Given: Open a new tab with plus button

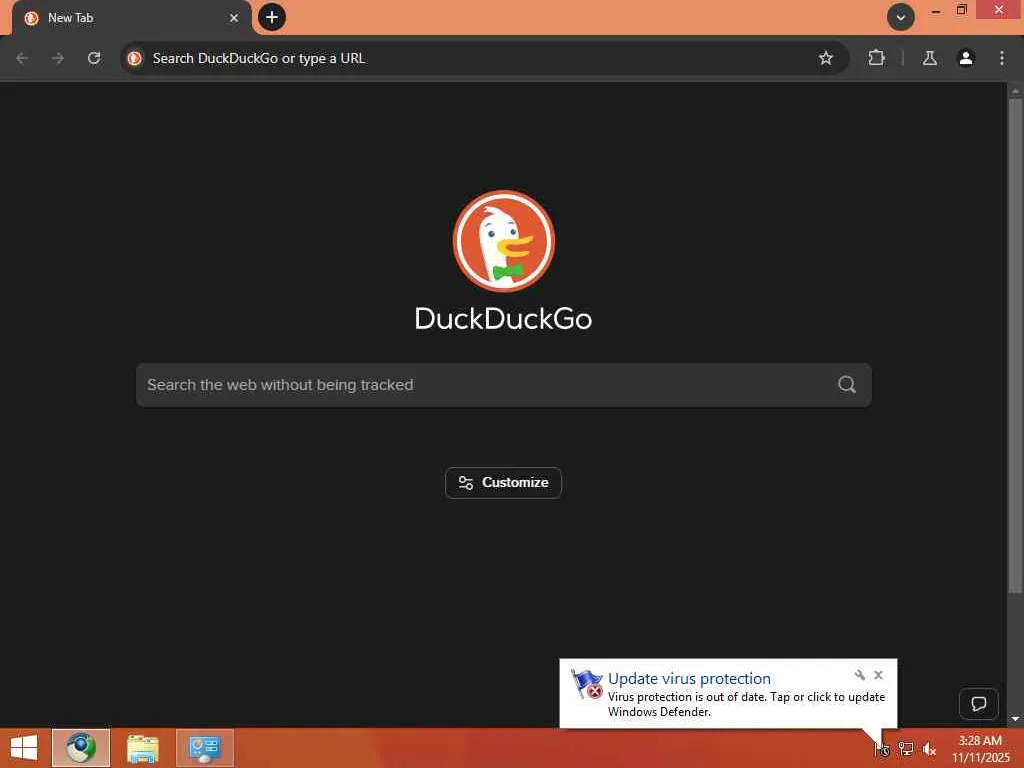Looking at the screenshot, I should (272, 17).
